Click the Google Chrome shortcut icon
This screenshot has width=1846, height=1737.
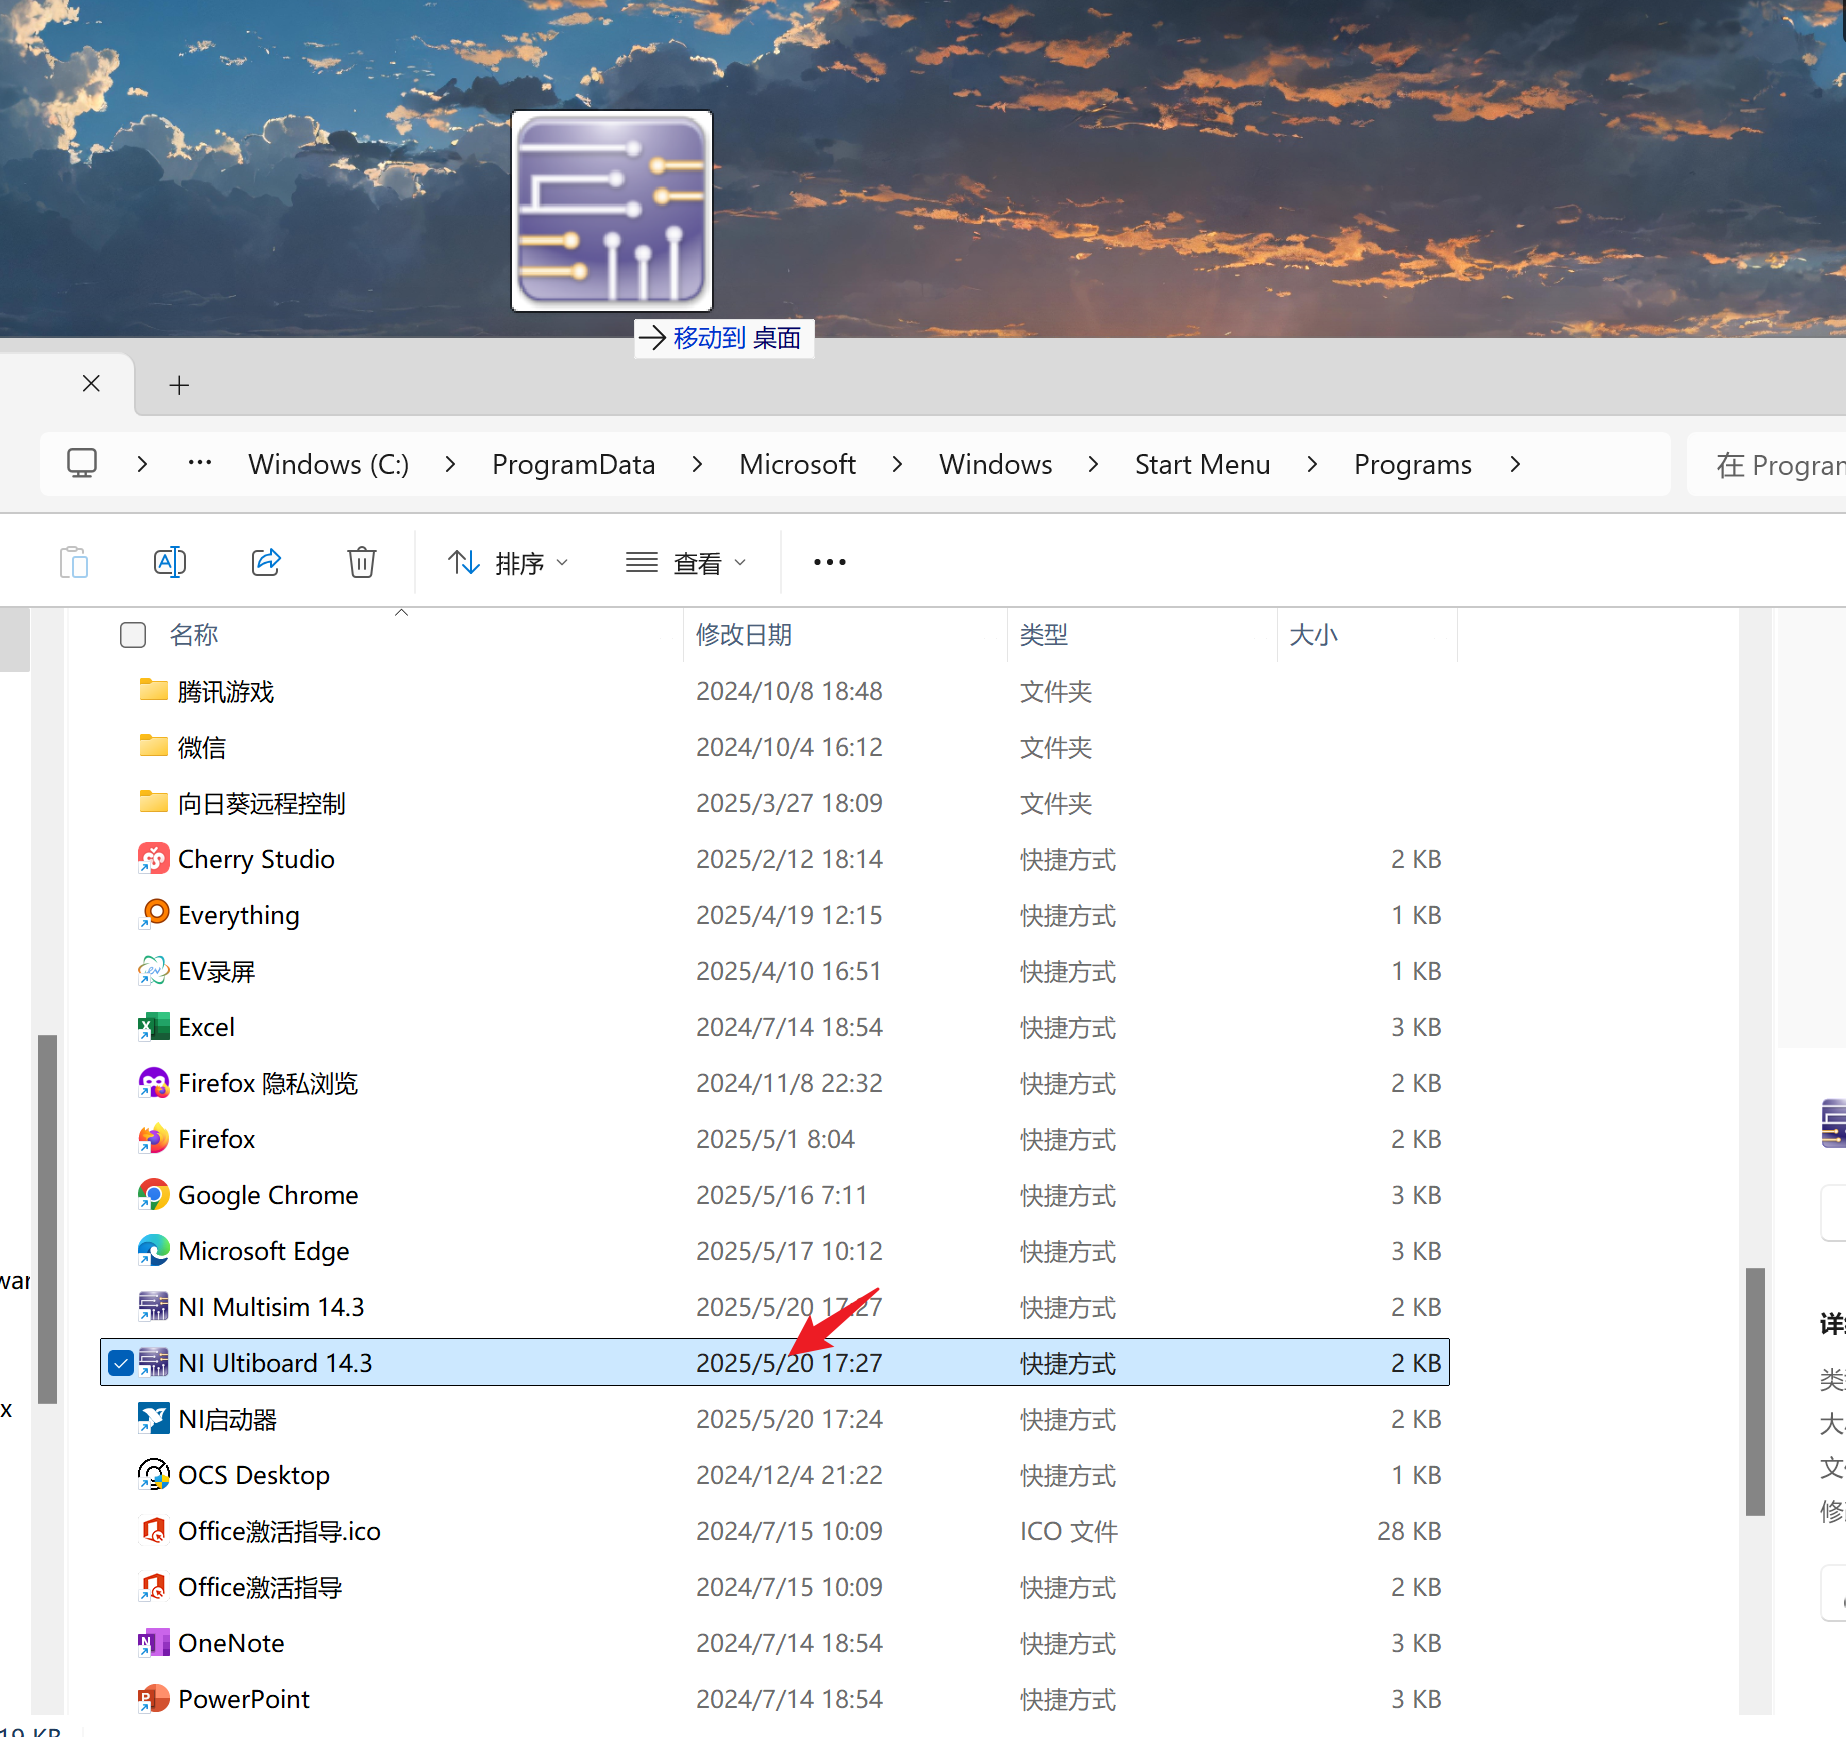[x=153, y=1195]
